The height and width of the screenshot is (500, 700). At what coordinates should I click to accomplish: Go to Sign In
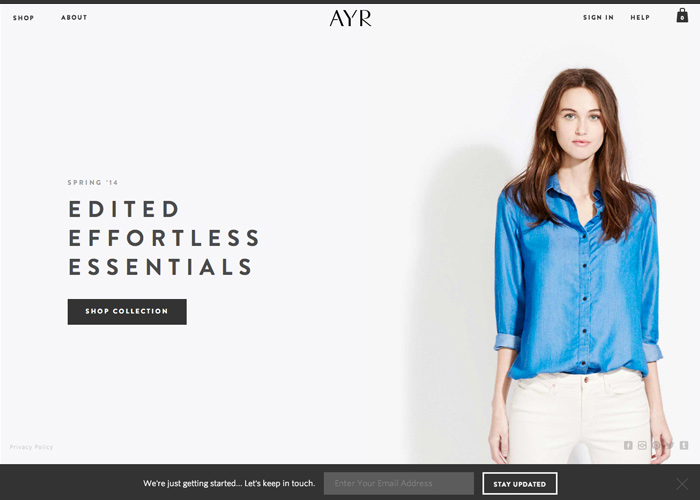(598, 17)
